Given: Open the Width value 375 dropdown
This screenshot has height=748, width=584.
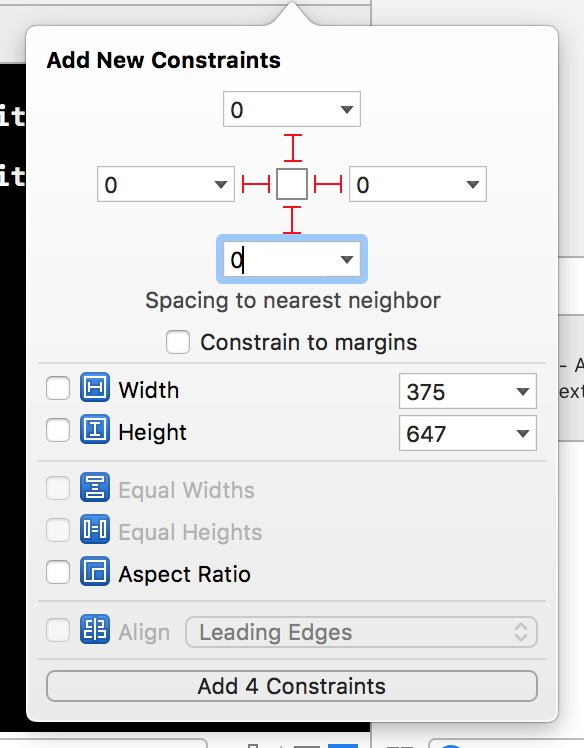Looking at the screenshot, I should pyautogui.click(x=523, y=392).
